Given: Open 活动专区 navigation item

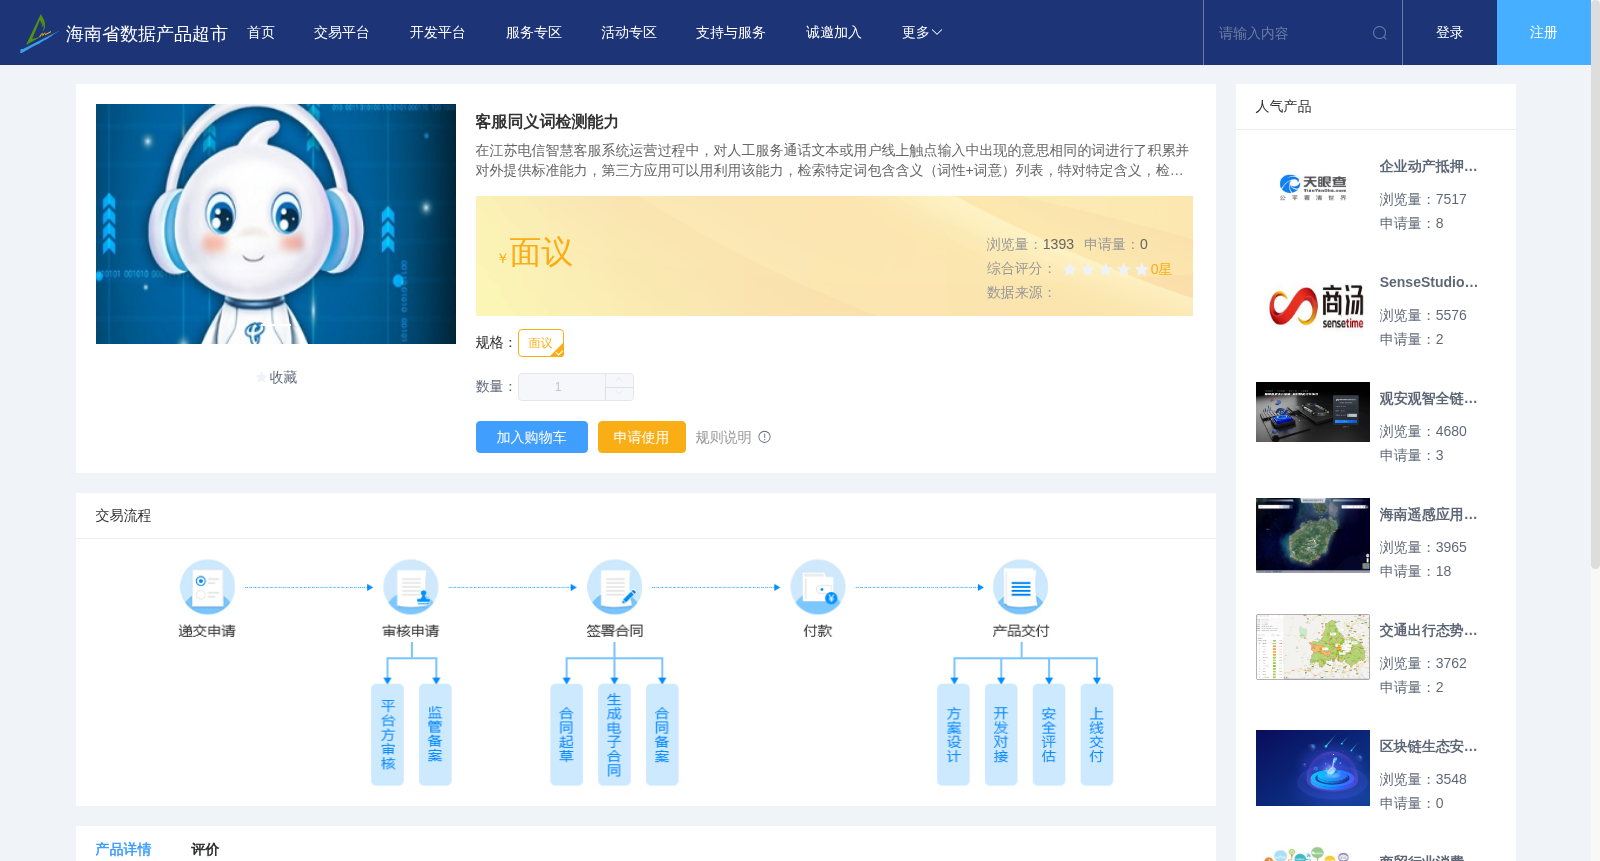Looking at the screenshot, I should pyautogui.click(x=629, y=33).
